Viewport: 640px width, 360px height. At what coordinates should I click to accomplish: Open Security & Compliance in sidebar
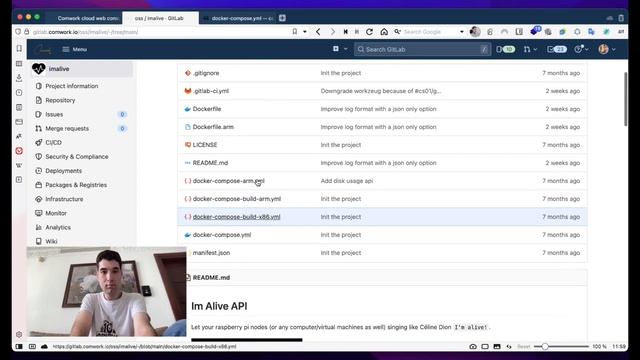click(77, 157)
